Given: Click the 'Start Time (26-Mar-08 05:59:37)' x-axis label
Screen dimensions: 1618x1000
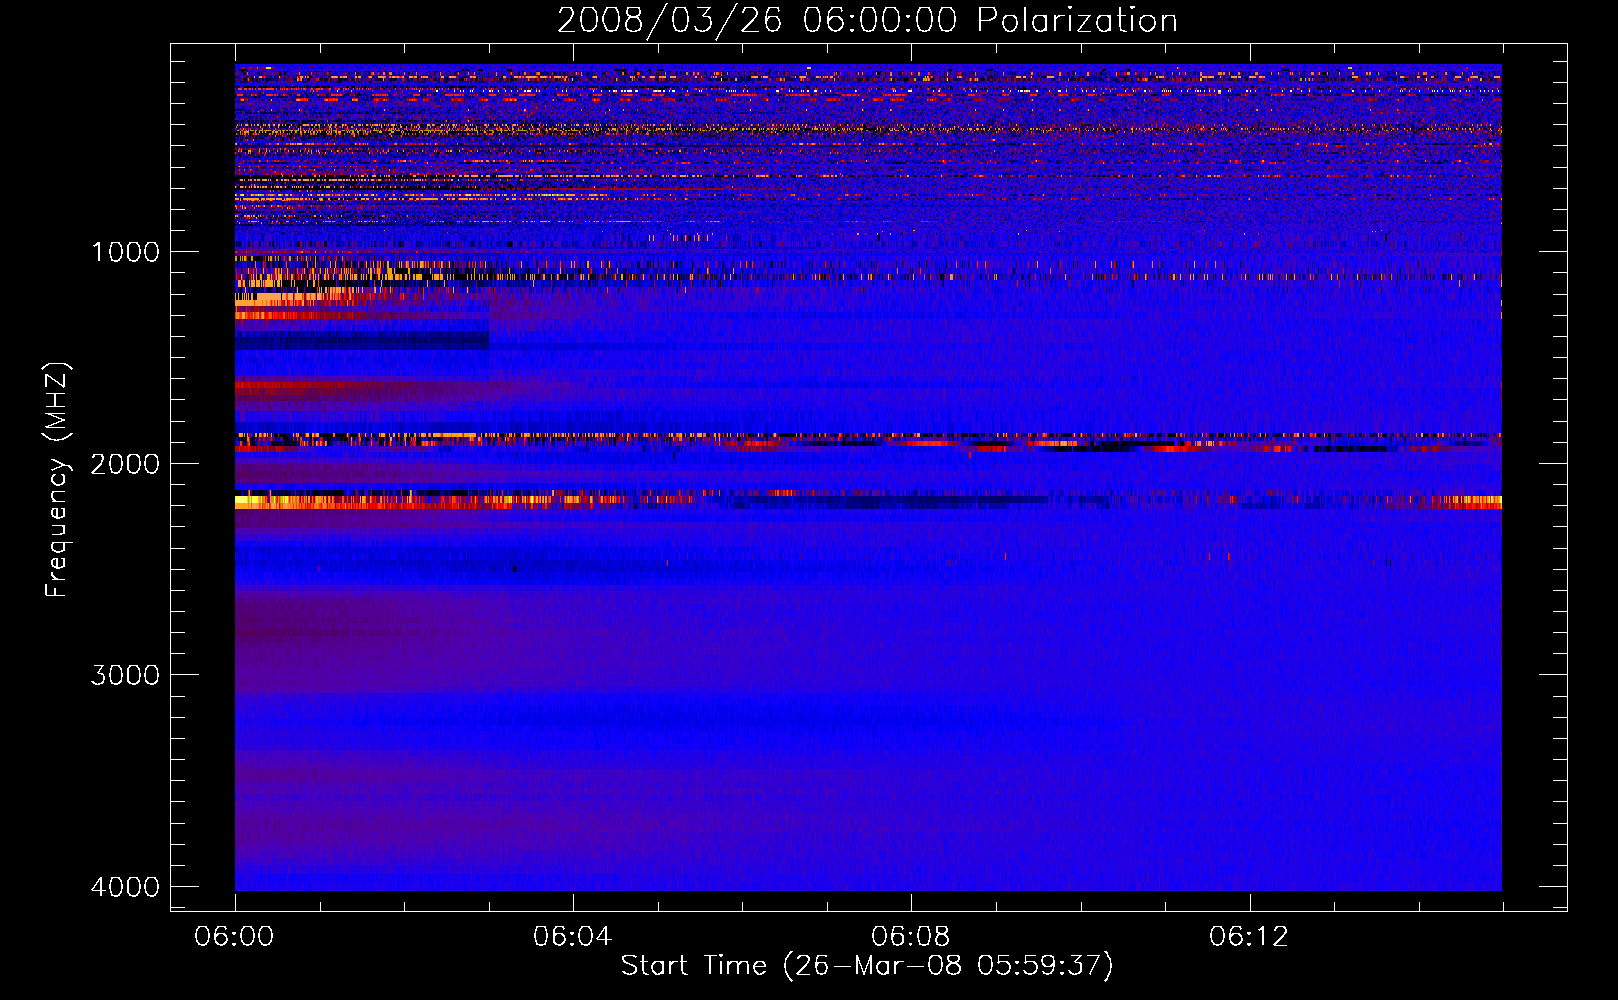Looking at the screenshot, I should click(x=867, y=966).
